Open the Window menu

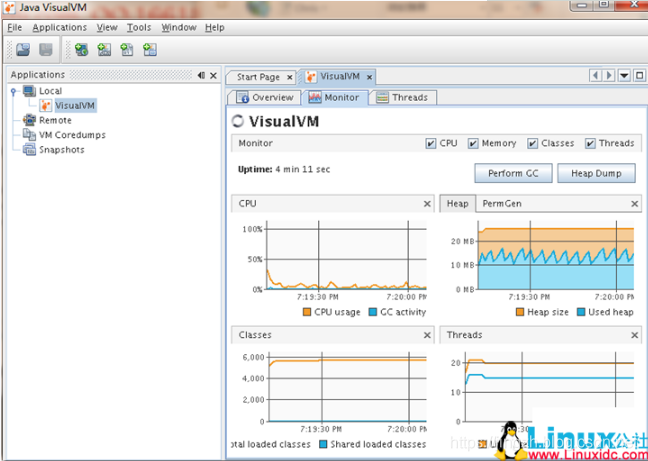pos(179,28)
